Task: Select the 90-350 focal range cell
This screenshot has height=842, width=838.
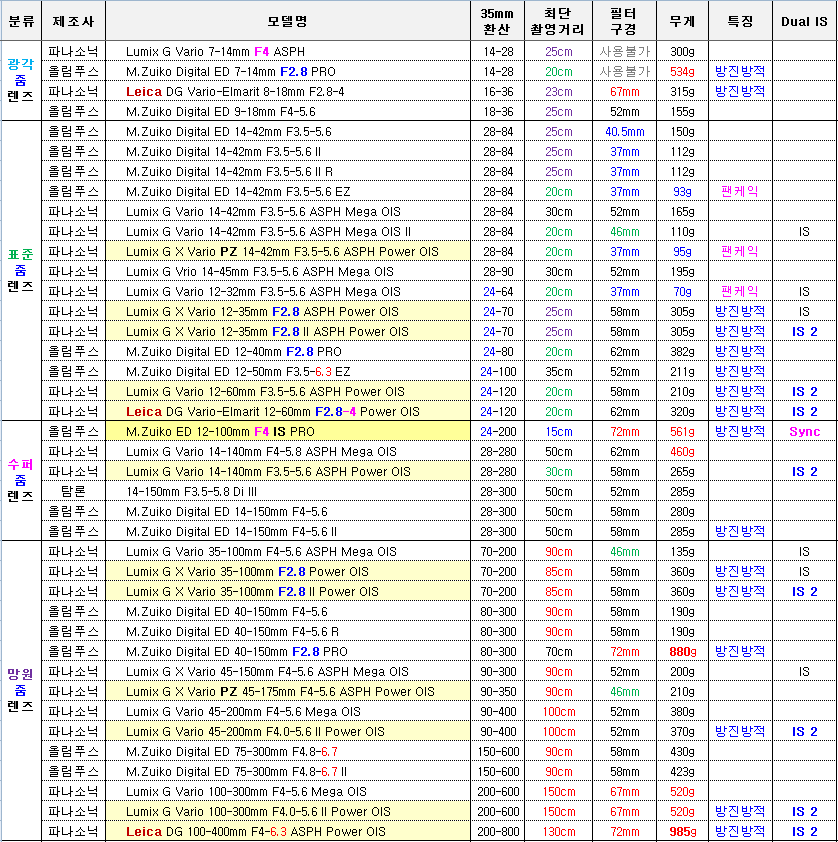Action: point(498,692)
